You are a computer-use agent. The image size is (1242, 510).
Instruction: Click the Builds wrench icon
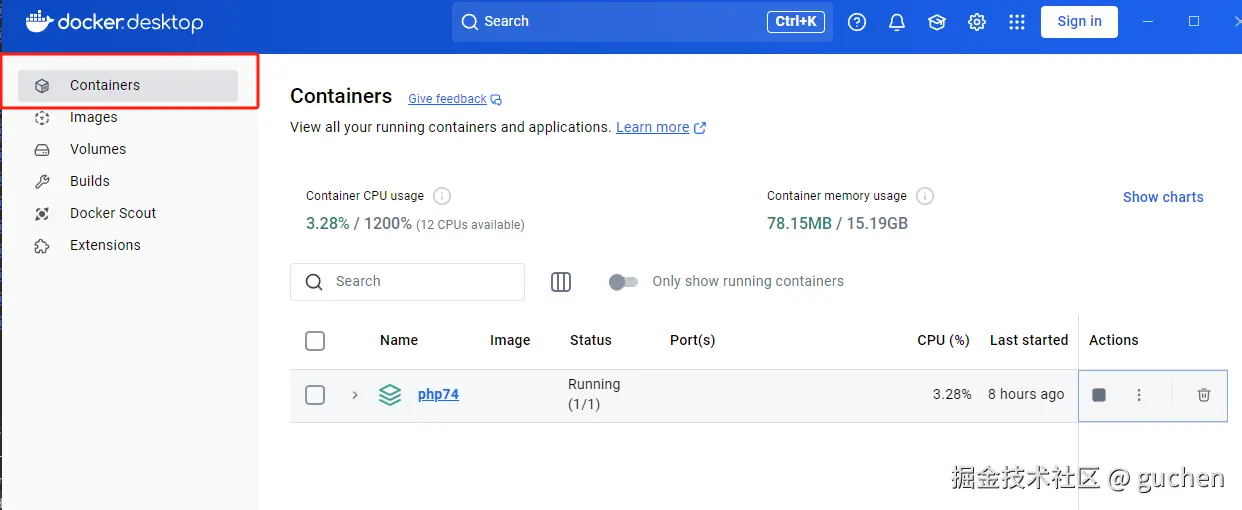point(42,182)
